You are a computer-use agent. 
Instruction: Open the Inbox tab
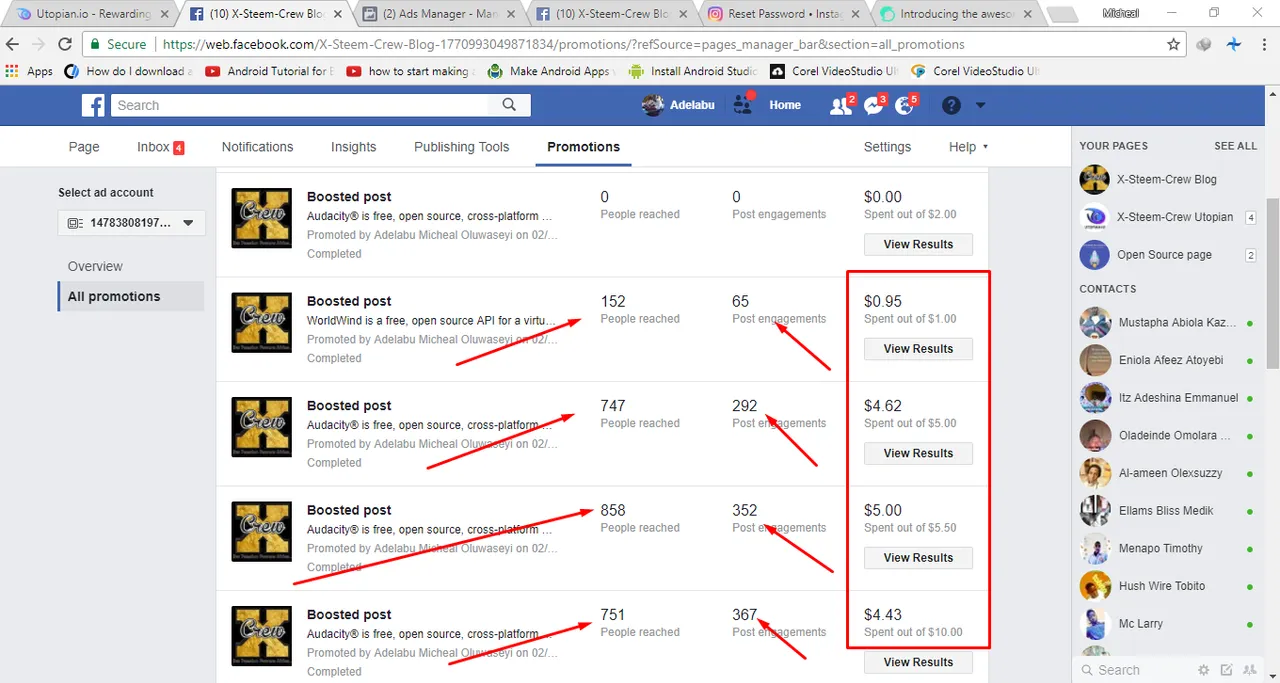pos(160,147)
